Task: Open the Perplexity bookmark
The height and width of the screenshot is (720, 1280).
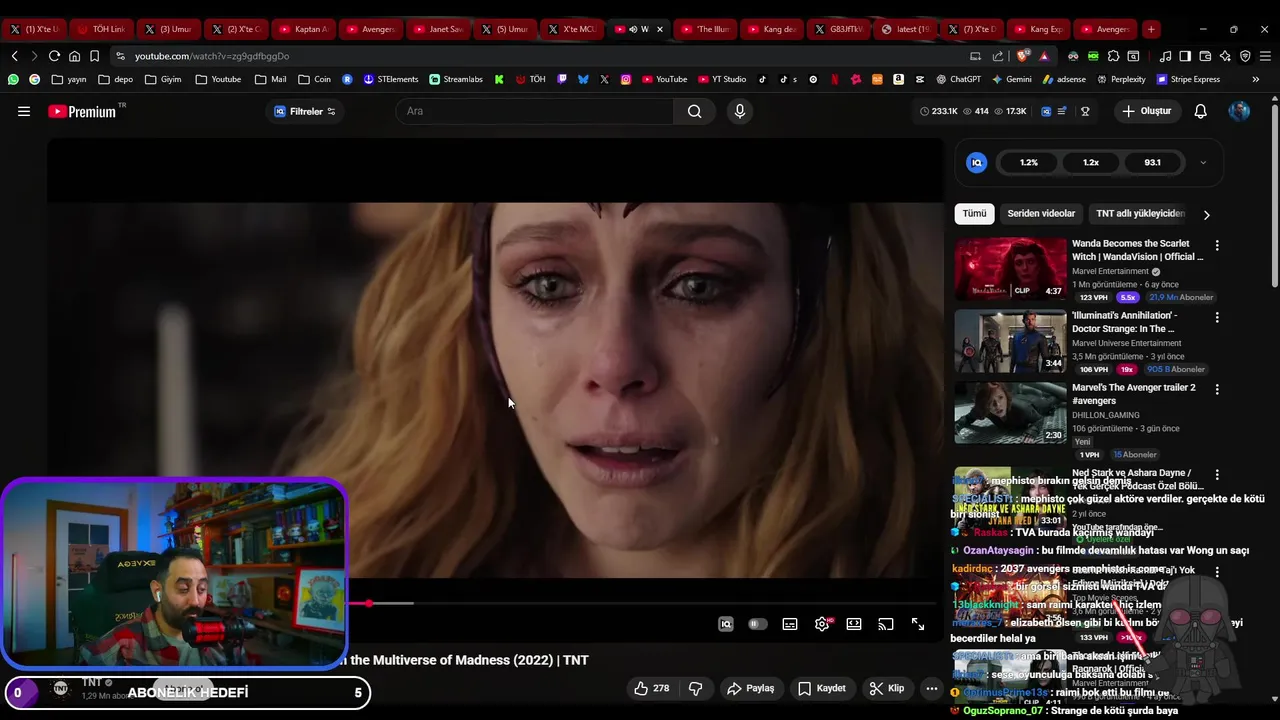Action: click(x=1121, y=79)
